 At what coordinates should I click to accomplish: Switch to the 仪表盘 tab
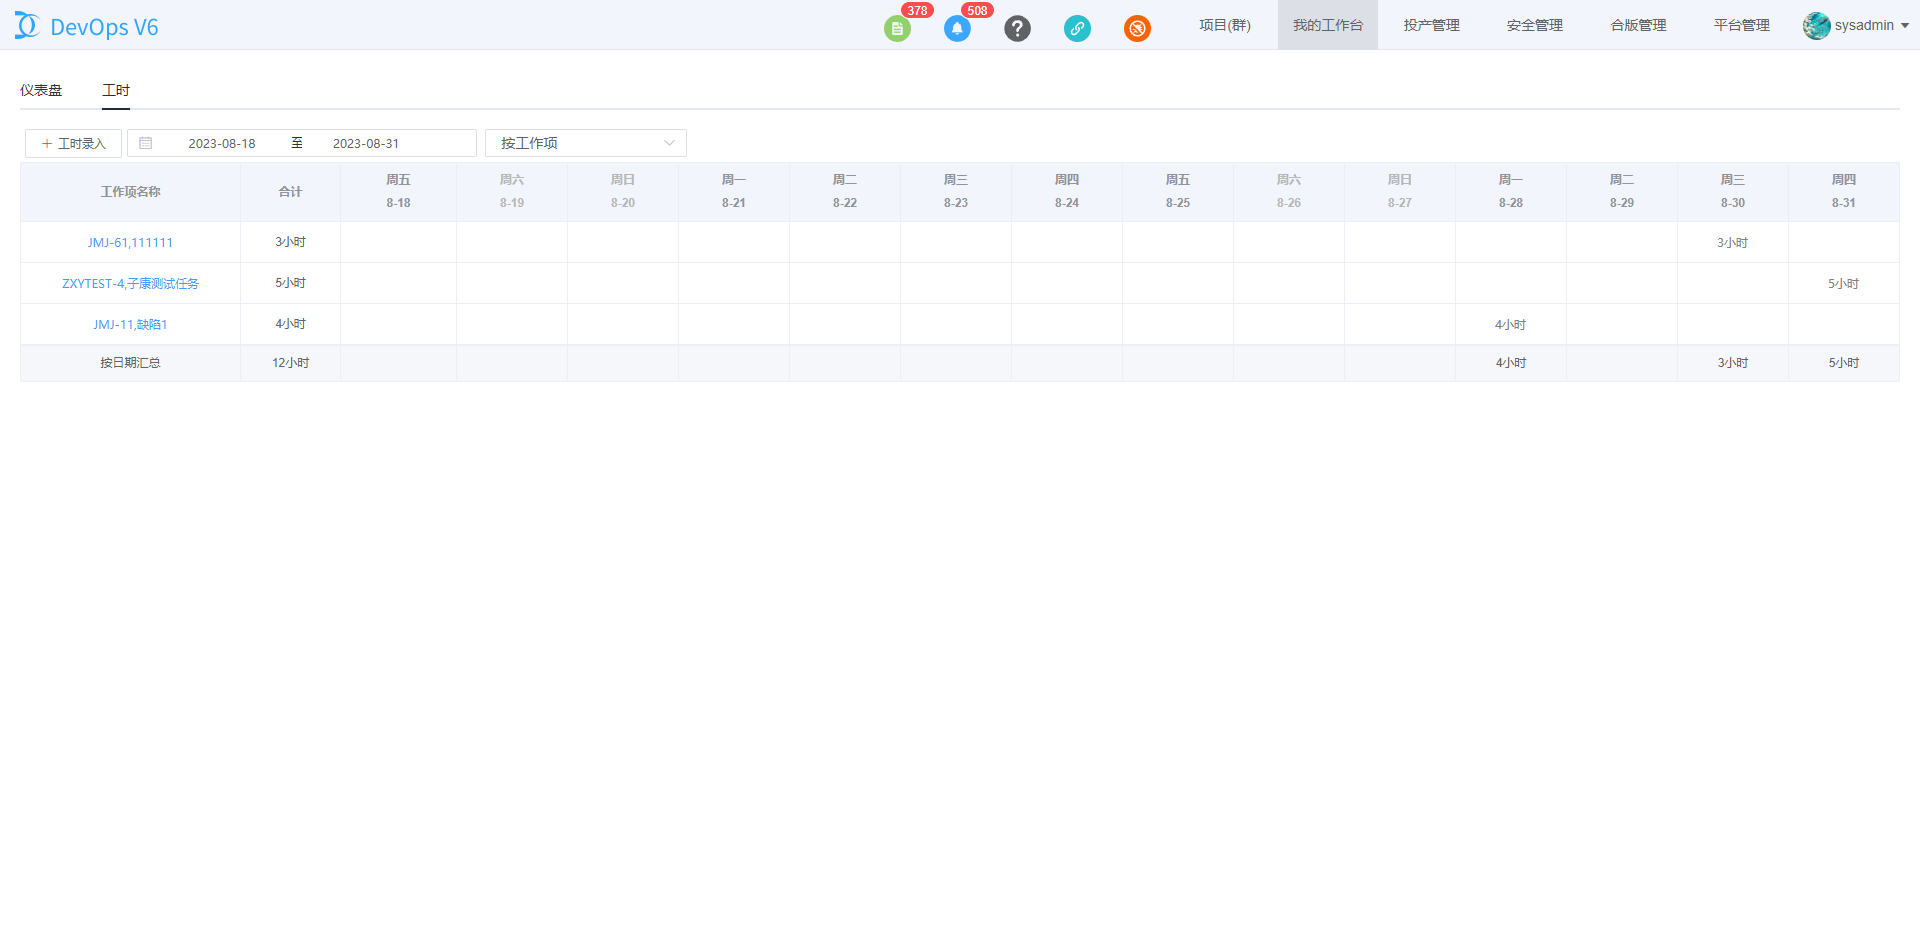coord(41,90)
